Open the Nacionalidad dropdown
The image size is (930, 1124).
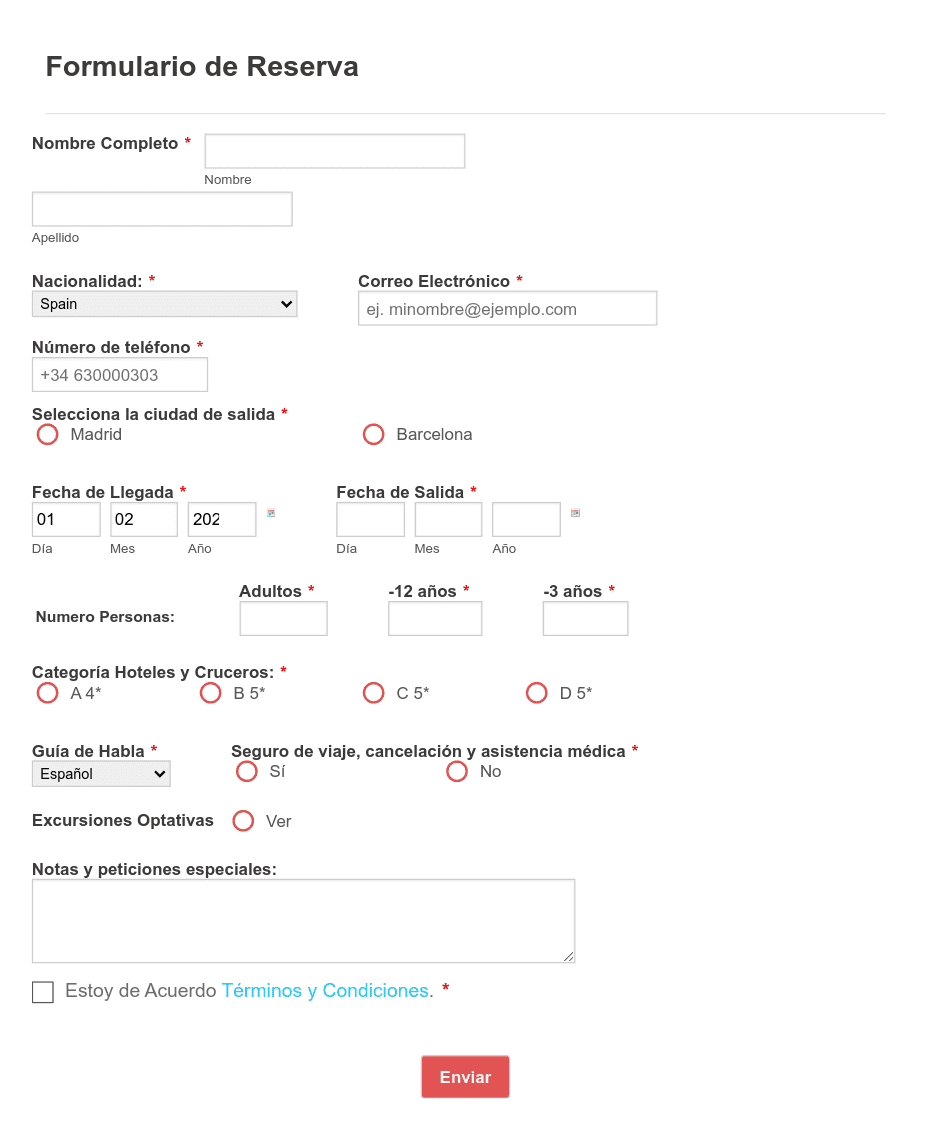coord(164,303)
